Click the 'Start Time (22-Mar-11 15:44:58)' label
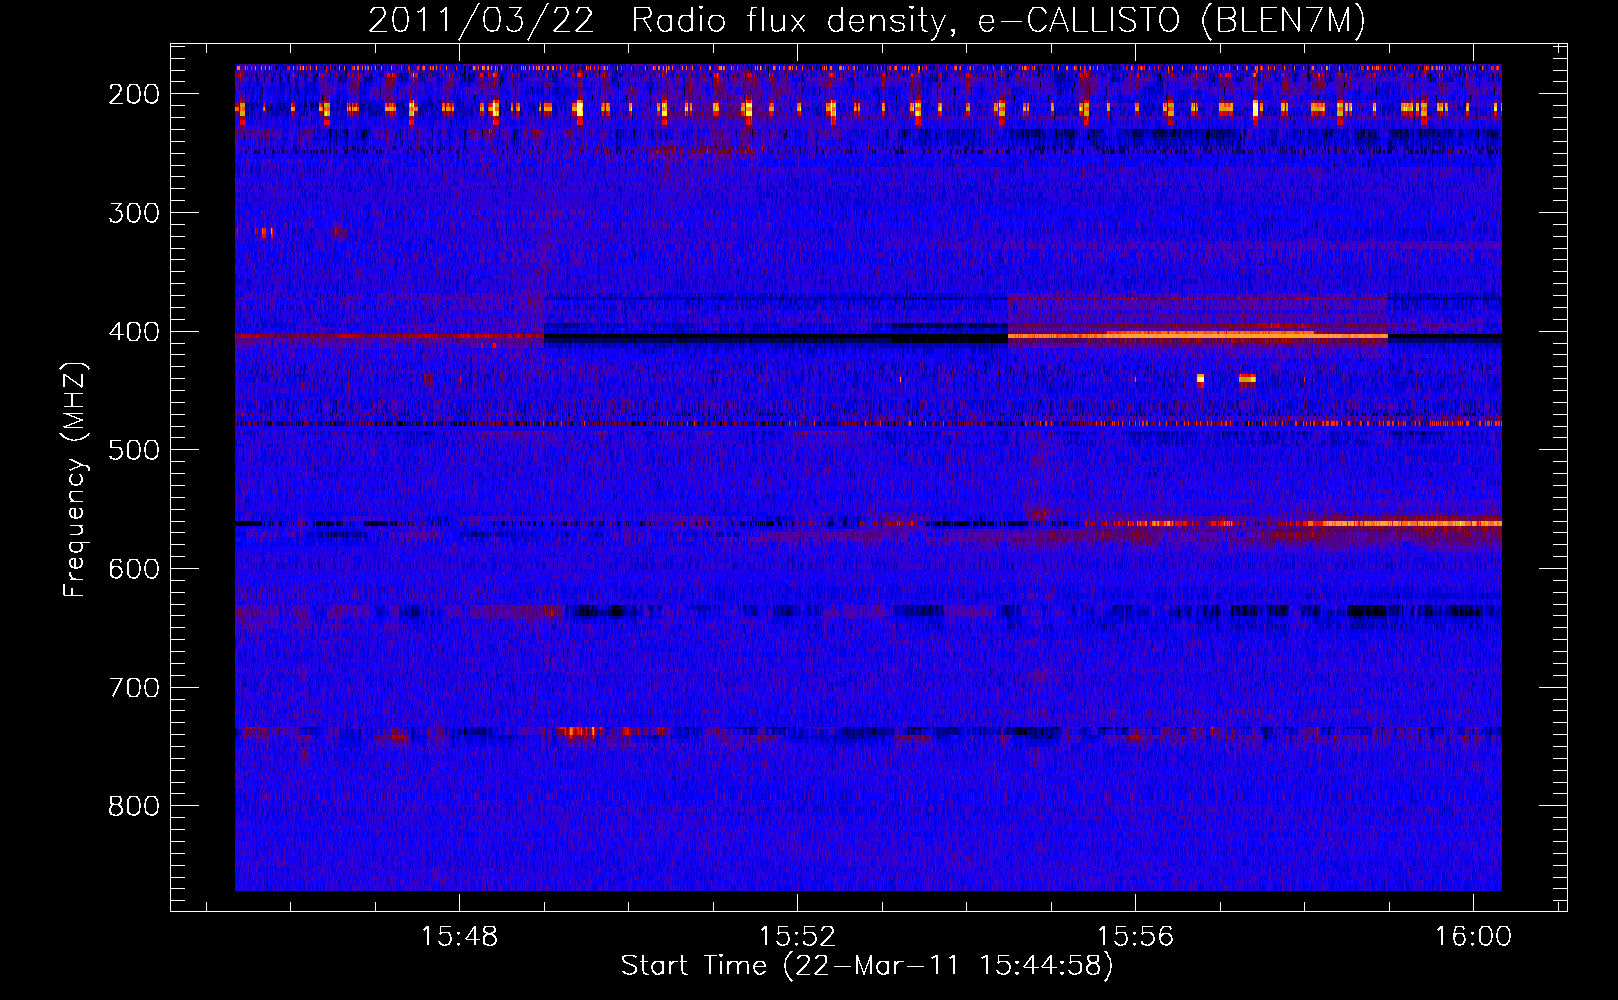Image resolution: width=1618 pixels, height=1000 pixels. pyautogui.click(x=867, y=966)
